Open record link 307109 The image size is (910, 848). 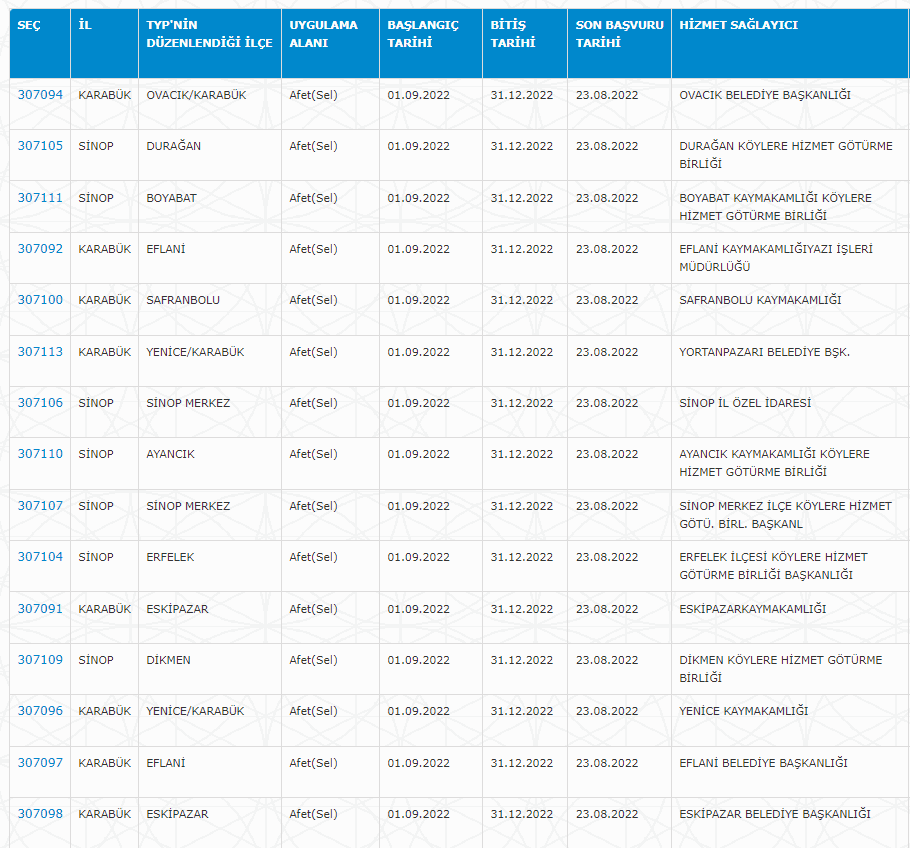tap(40, 660)
